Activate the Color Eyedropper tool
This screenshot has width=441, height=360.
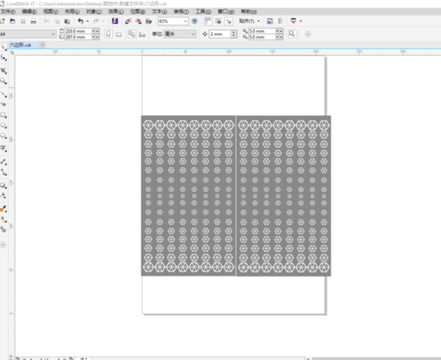4,209
